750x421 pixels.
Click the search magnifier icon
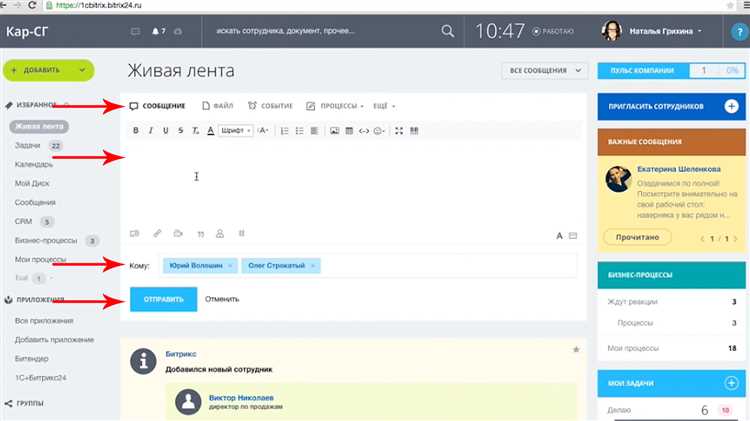click(x=448, y=31)
